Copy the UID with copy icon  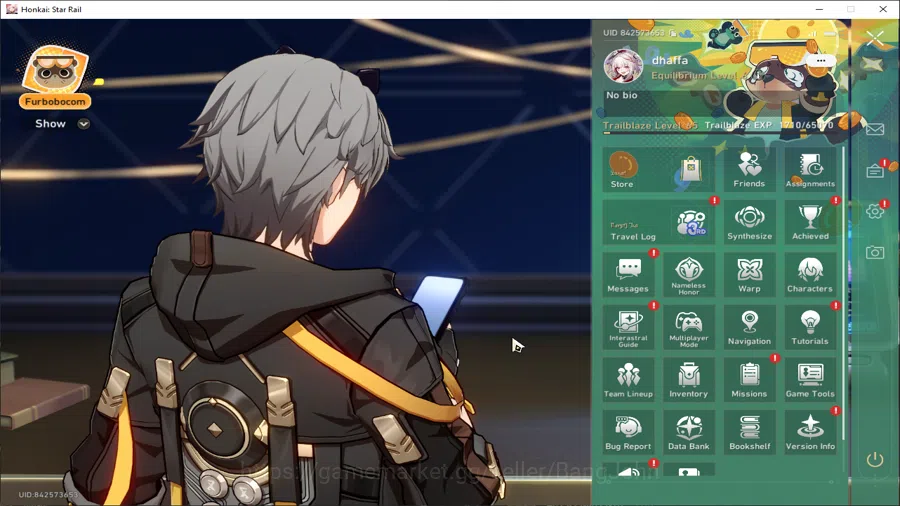[x=673, y=33]
